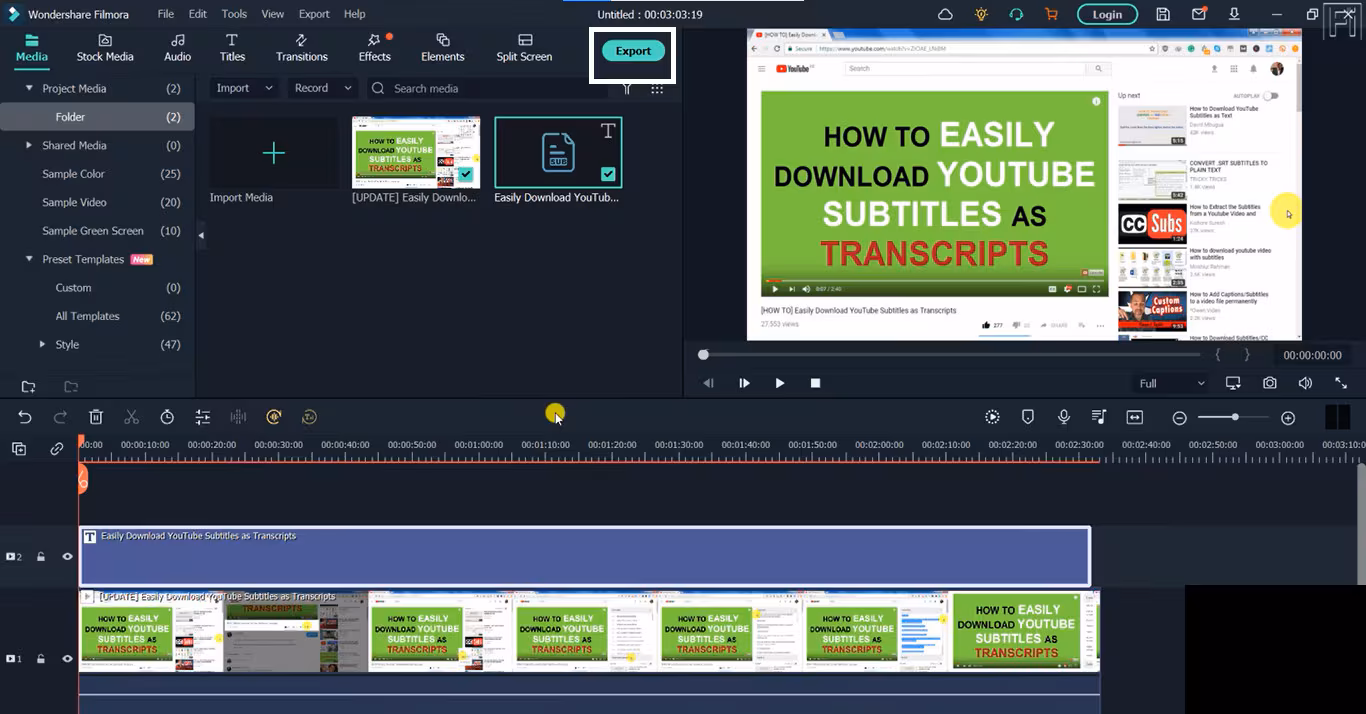This screenshot has height=714, width=1366.
Task: Play the preview video
Action: coord(780,383)
